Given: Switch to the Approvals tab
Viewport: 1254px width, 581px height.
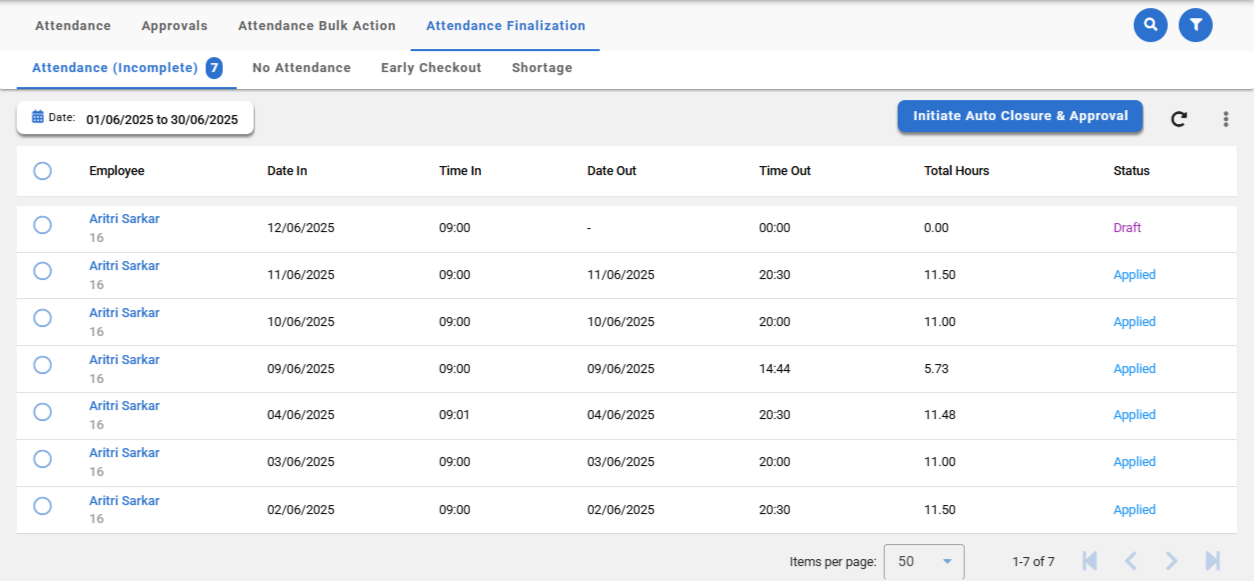Looking at the screenshot, I should point(174,26).
